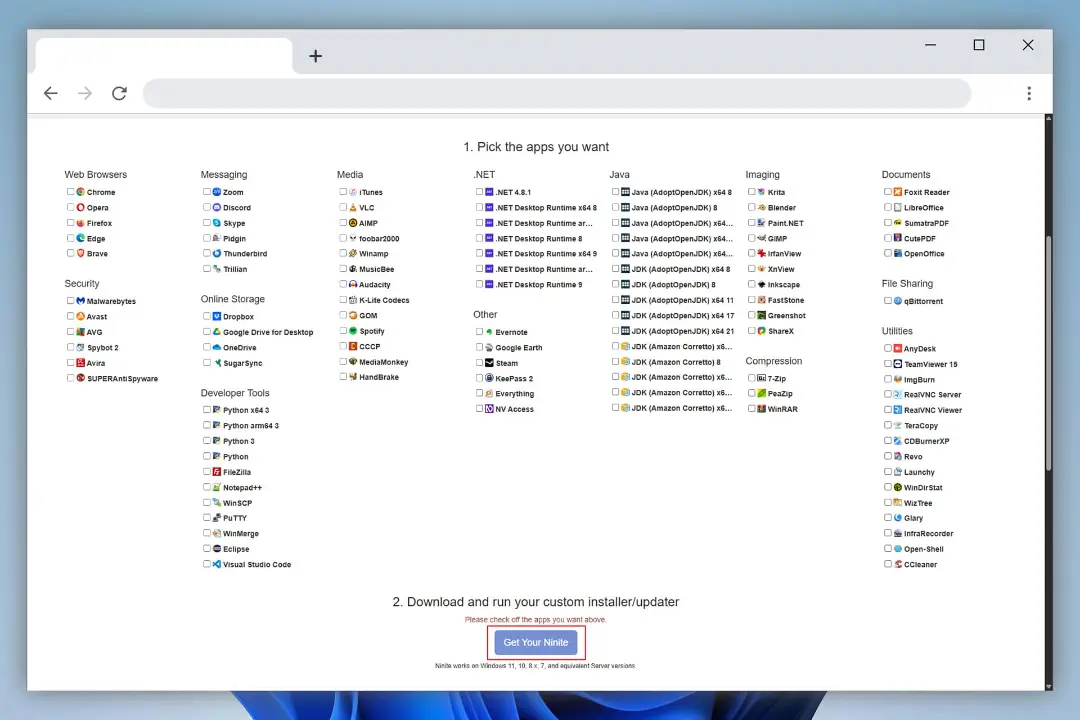The height and width of the screenshot is (720, 1080).
Task: Click the Skype icon
Action: 217,223
